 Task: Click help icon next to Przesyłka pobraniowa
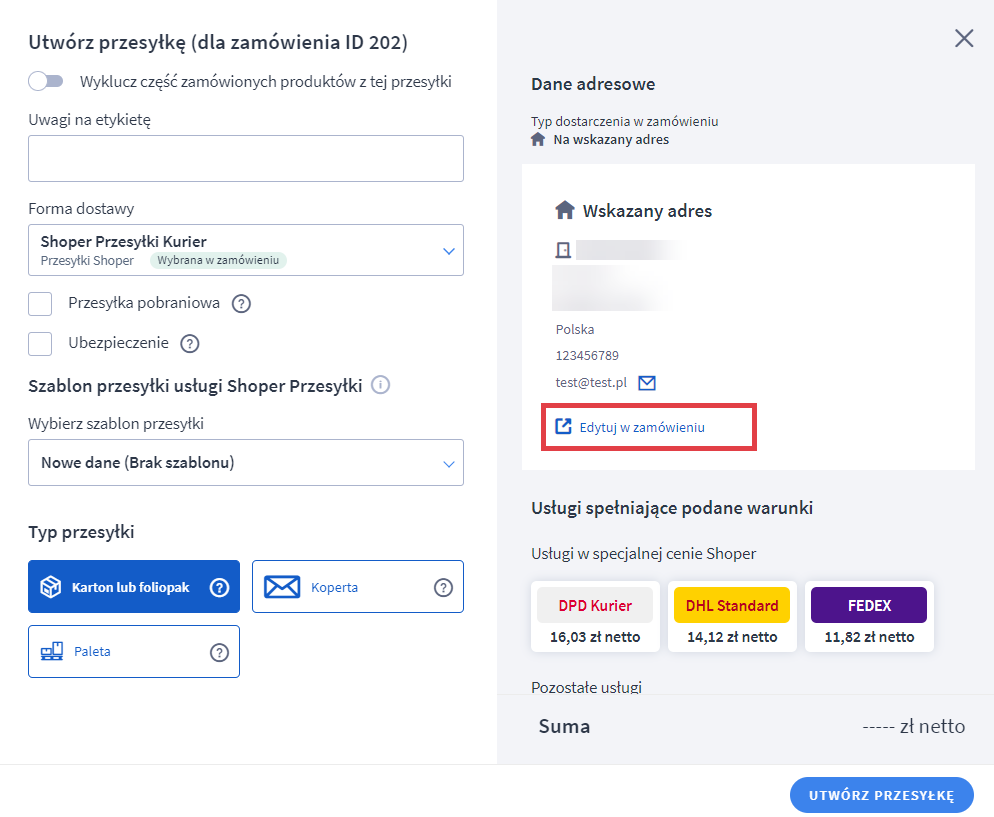click(241, 304)
